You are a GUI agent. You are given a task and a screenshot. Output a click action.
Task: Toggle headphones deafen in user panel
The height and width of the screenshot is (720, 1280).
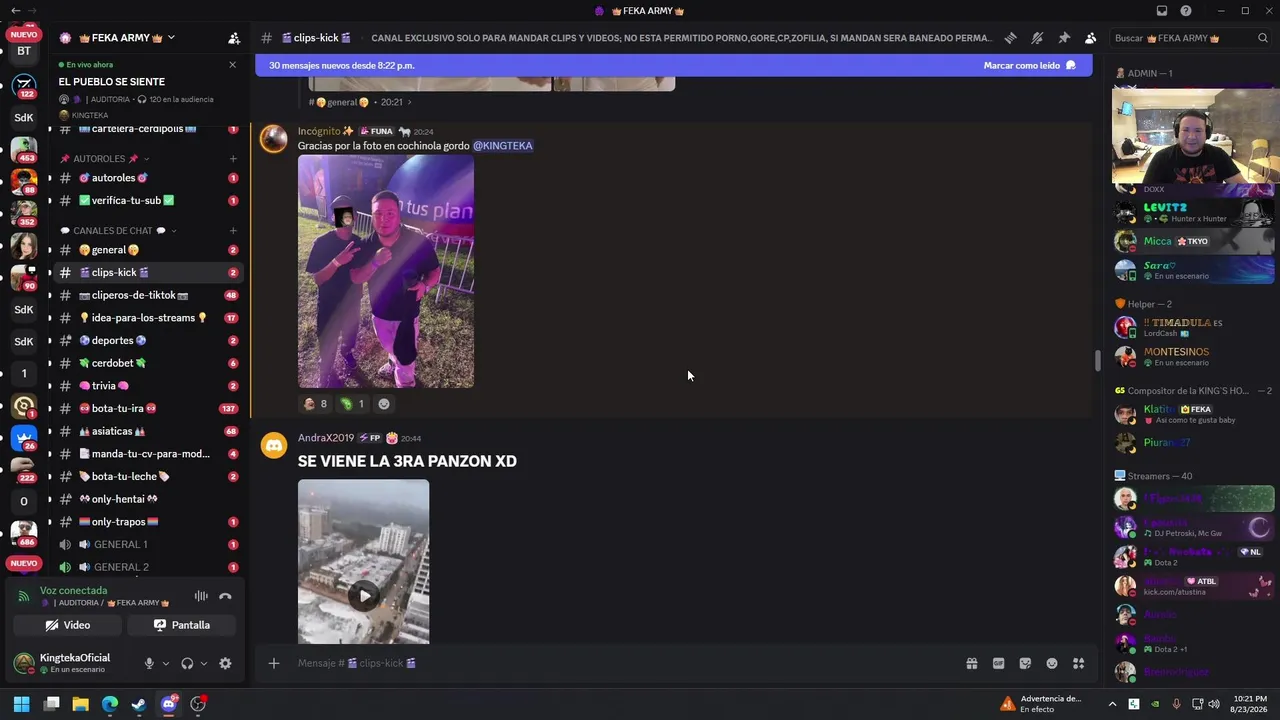pyautogui.click(x=187, y=663)
